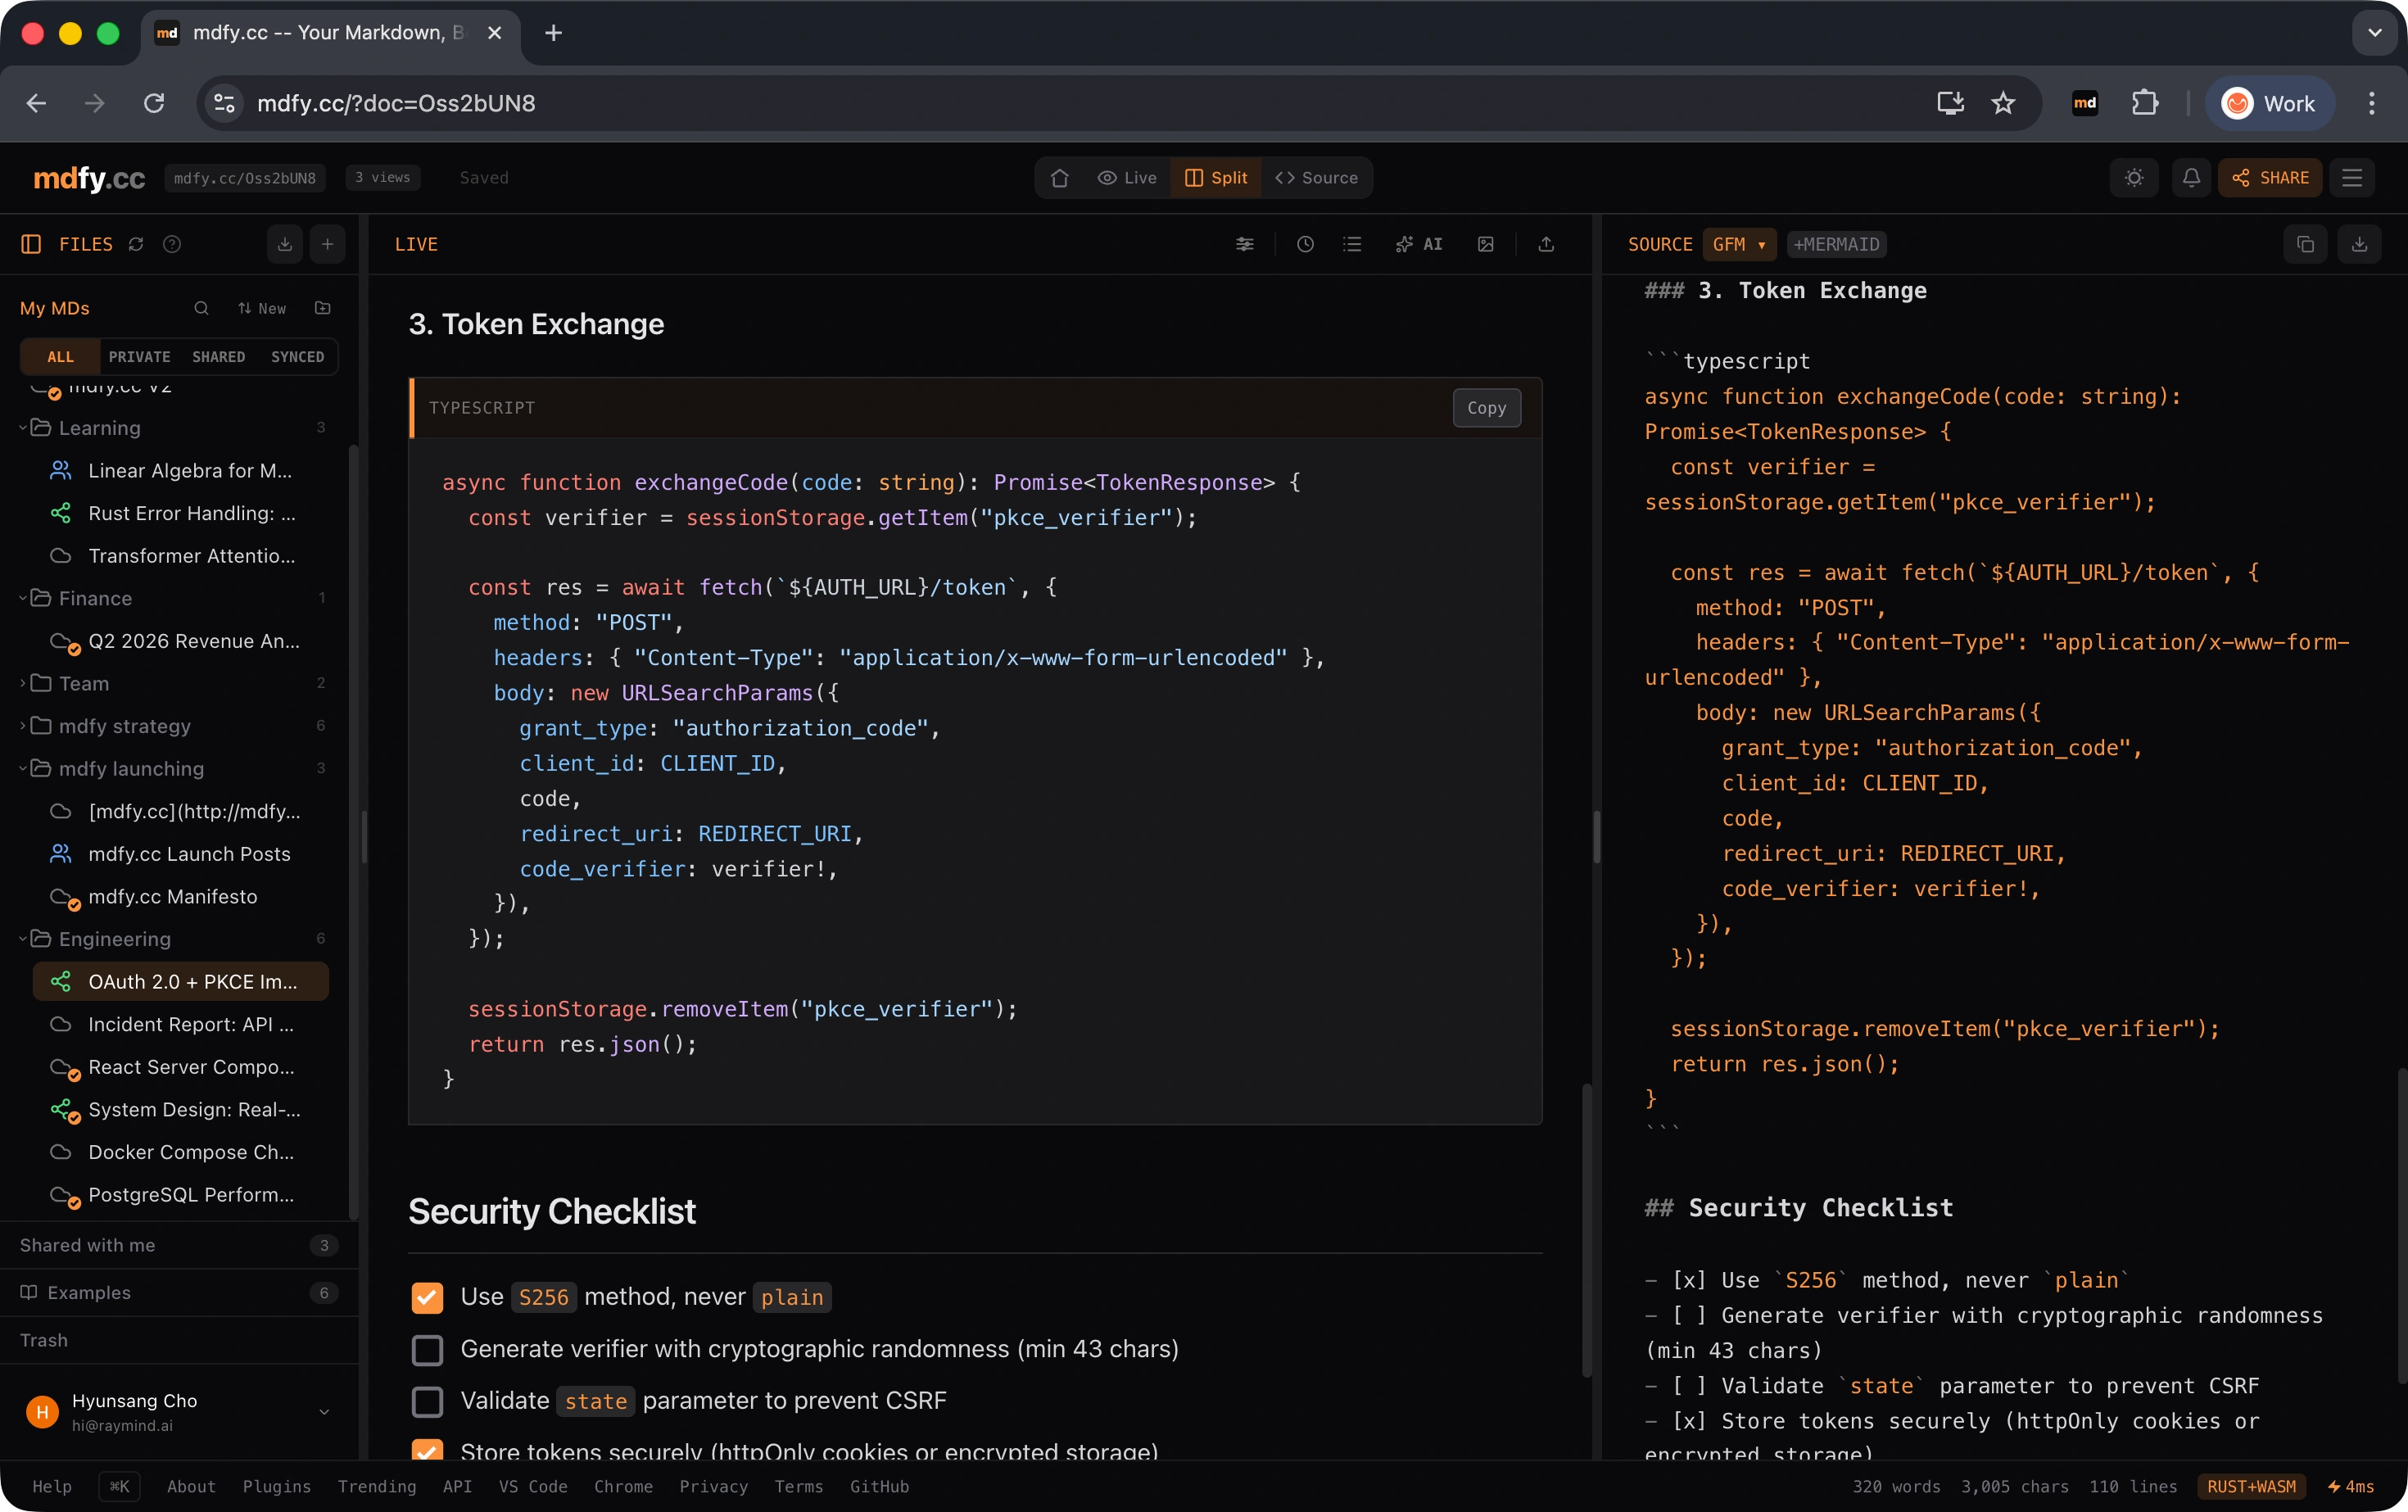Screen dimensions: 2408x1512
Task: Select the PRIVATE filter tab
Action: click(139, 357)
